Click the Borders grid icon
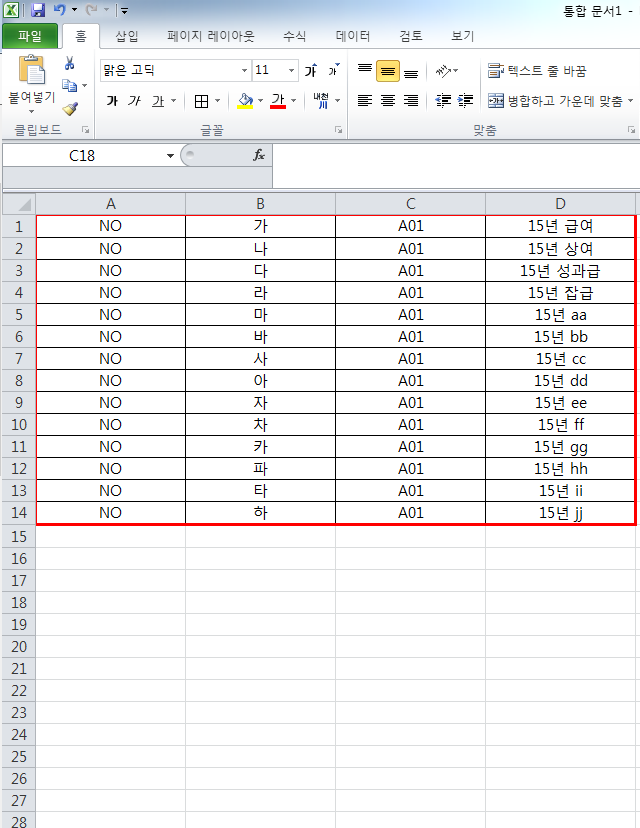This screenshot has width=640, height=828. tap(201, 101)
